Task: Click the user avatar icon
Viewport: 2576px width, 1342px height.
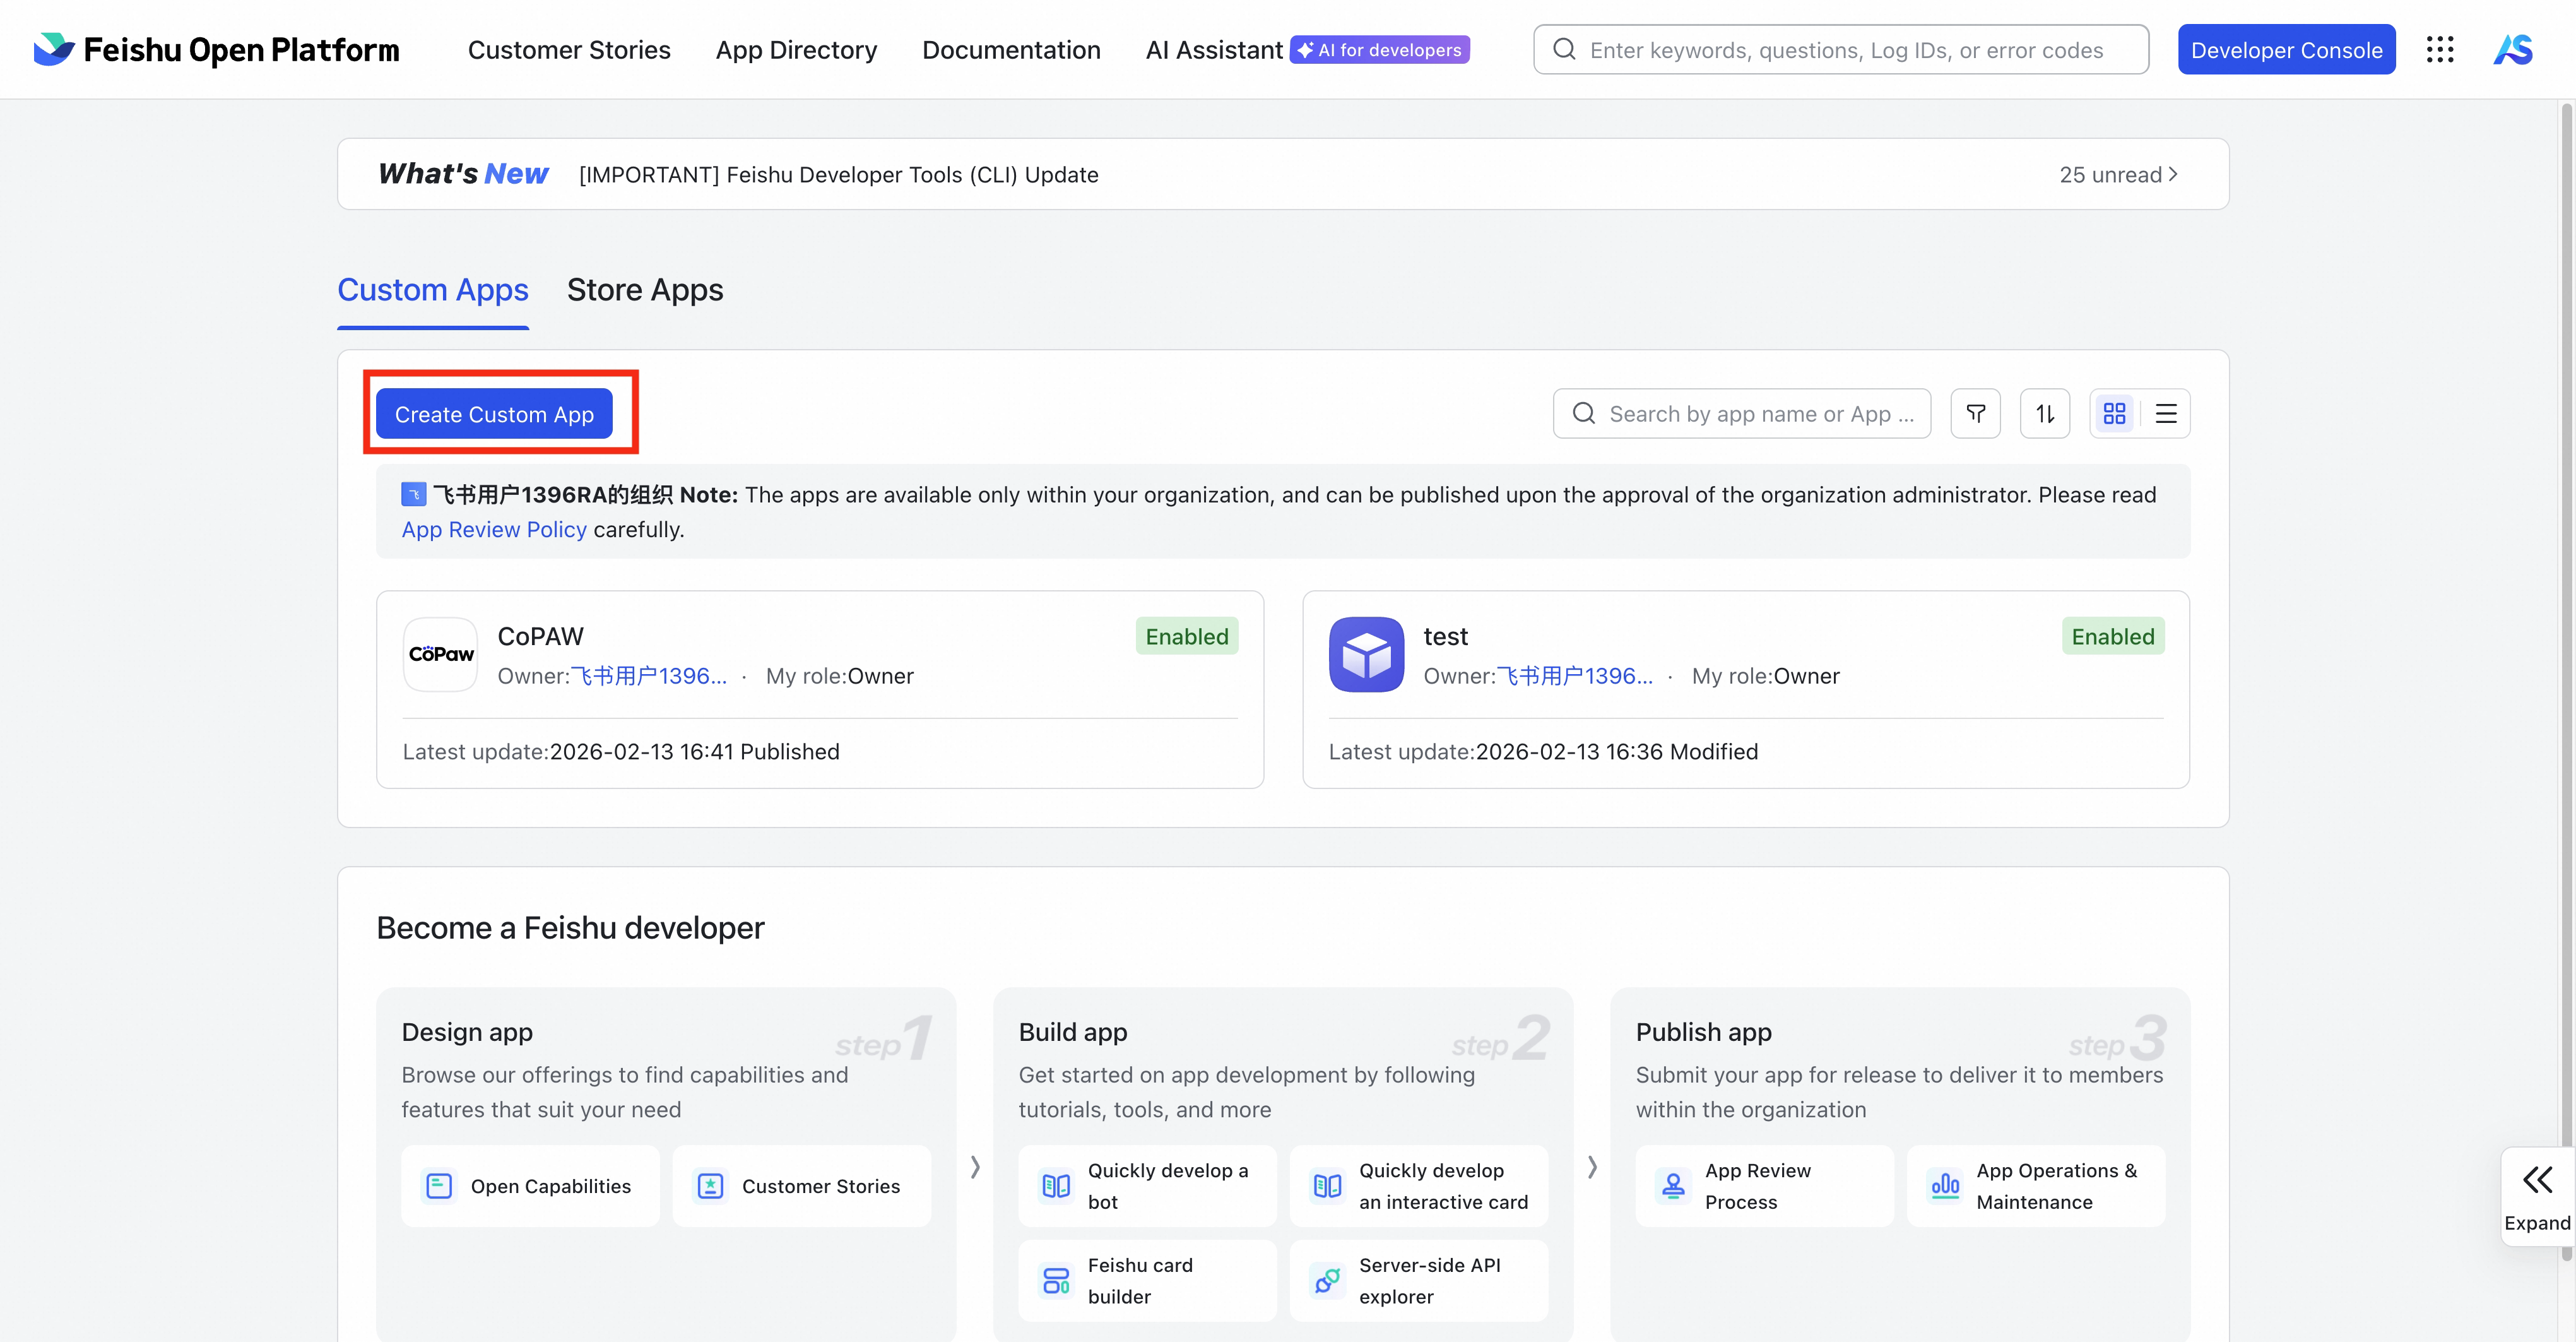Action: point(2513,49)
